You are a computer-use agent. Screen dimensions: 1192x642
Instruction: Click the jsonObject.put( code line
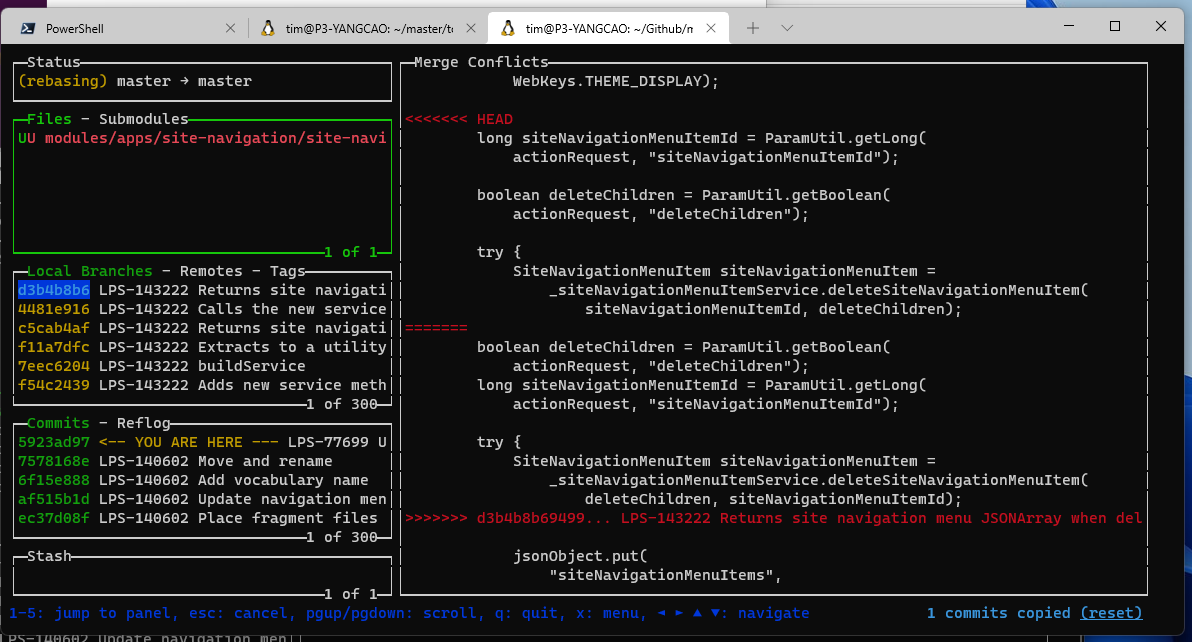coord(580,556)
